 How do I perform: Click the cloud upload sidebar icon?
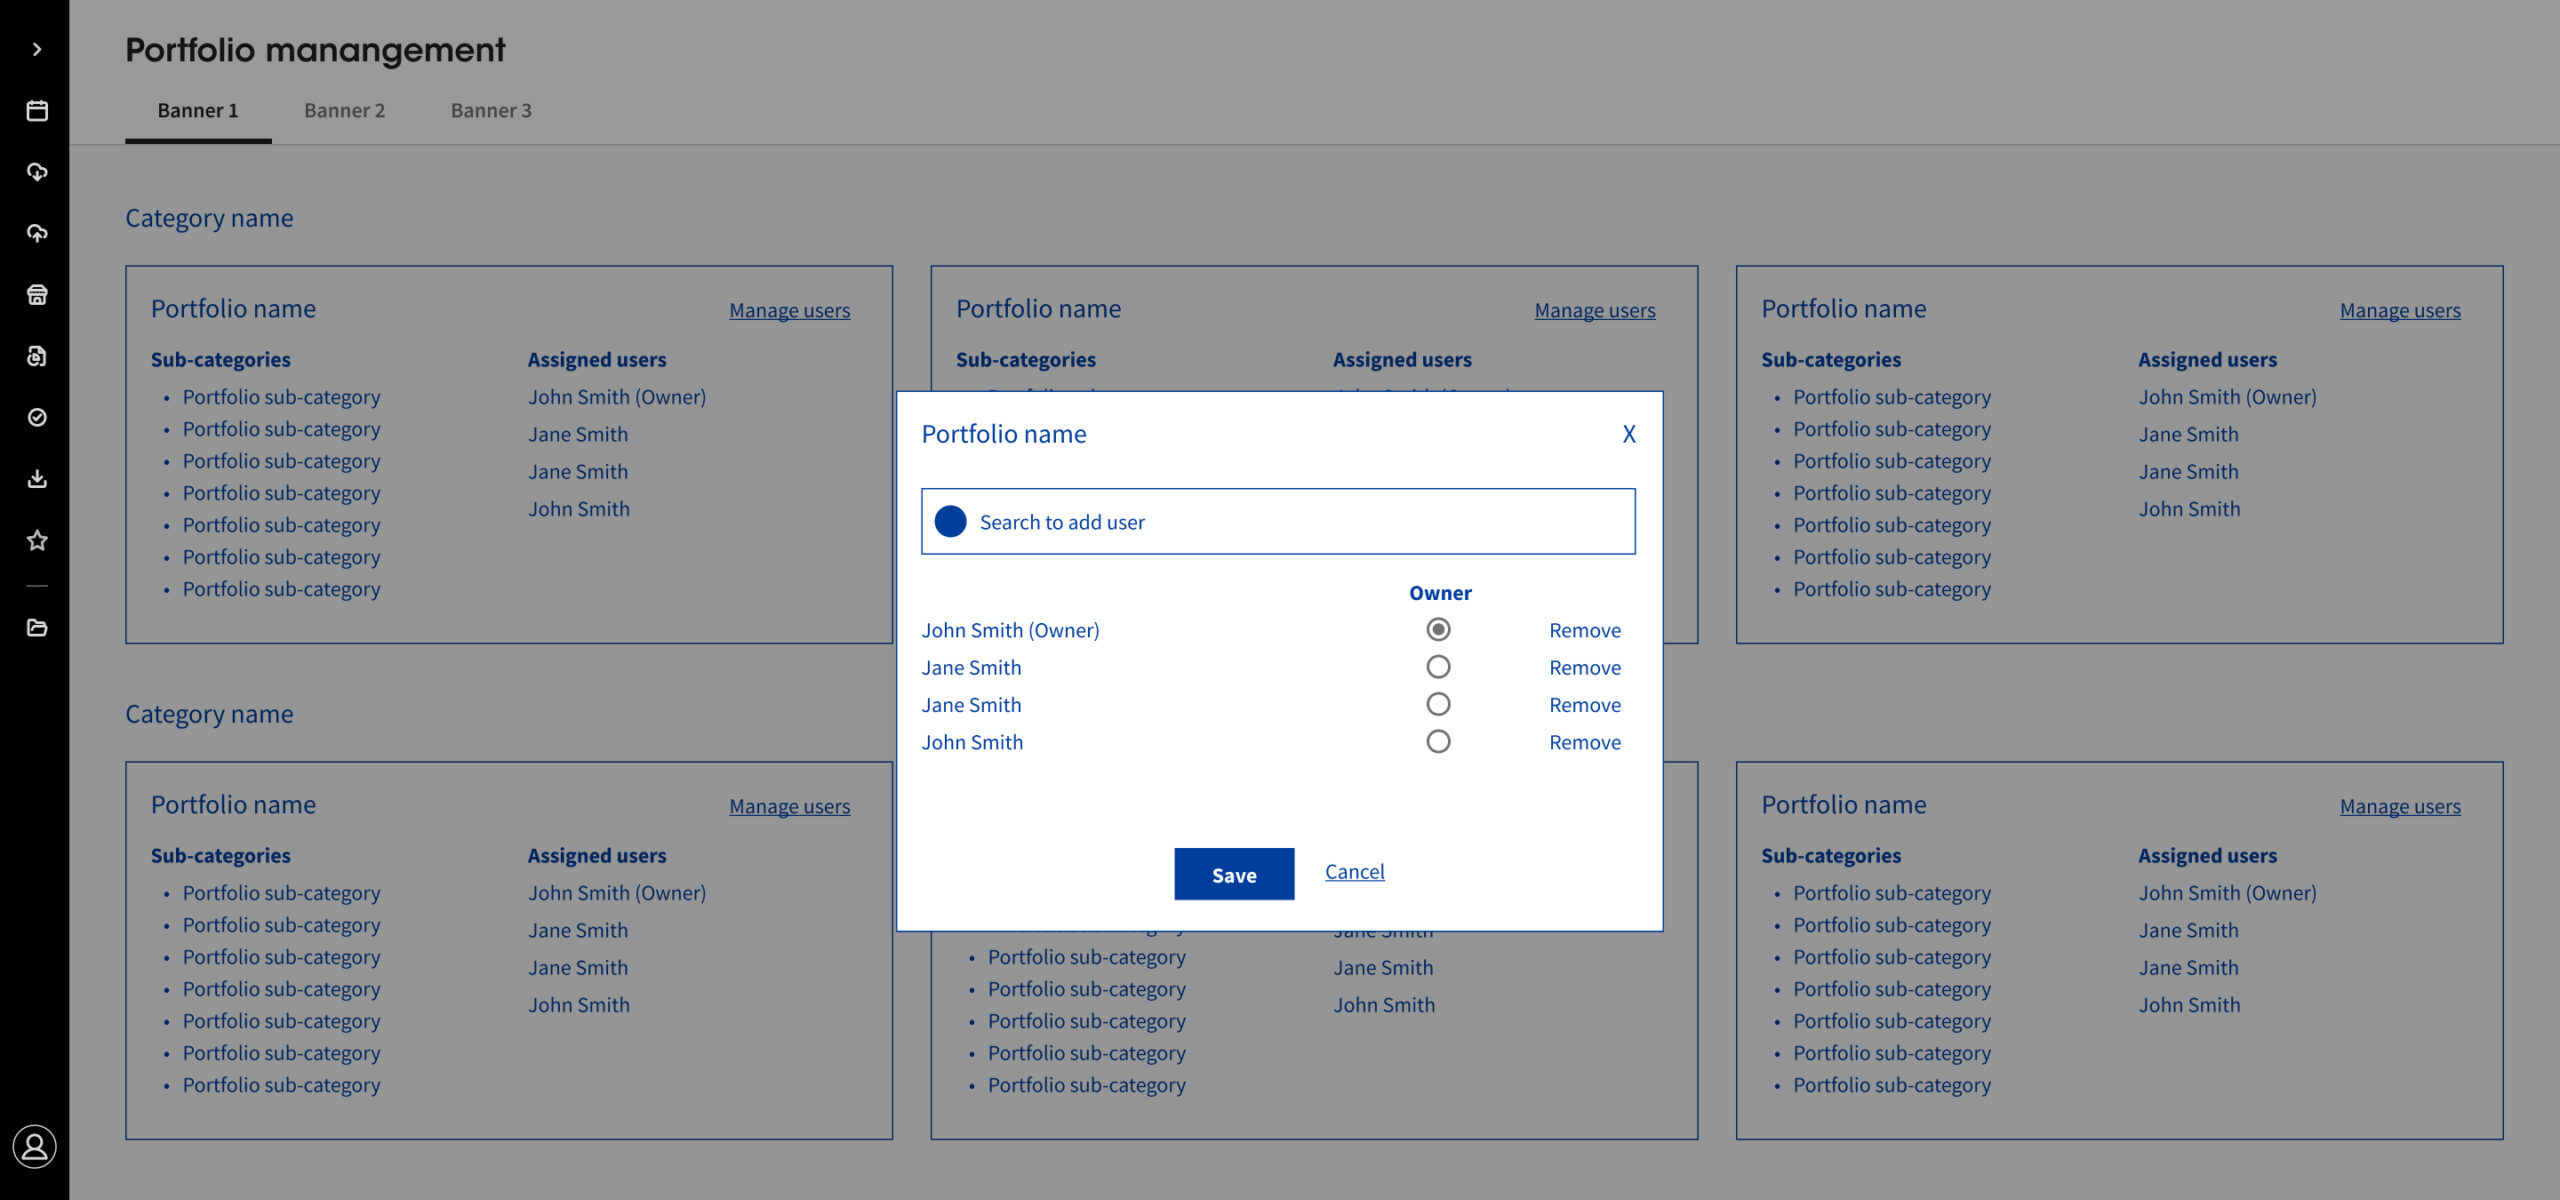37,233
